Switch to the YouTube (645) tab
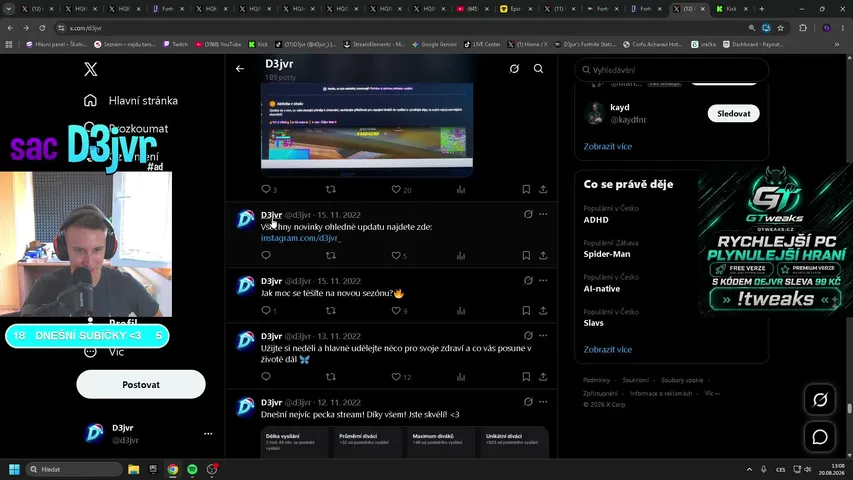This screenshot has width=853, height=480. coord(473,9)
